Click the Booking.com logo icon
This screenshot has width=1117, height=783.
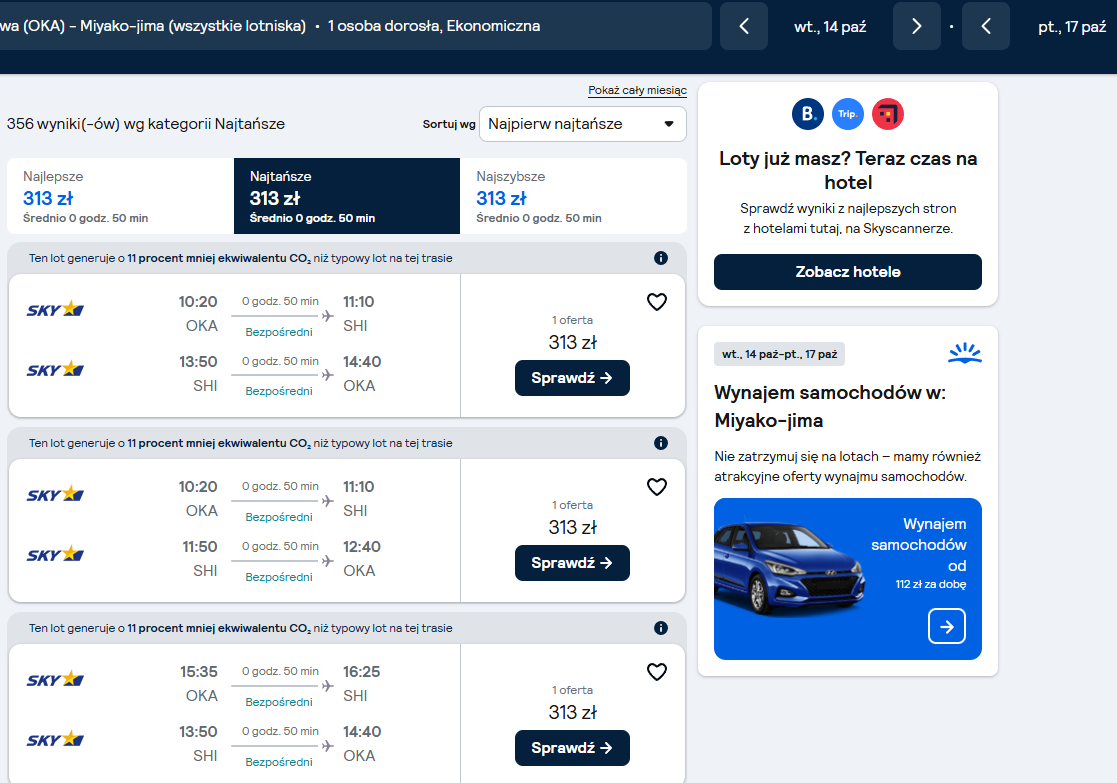pos(808,114)
